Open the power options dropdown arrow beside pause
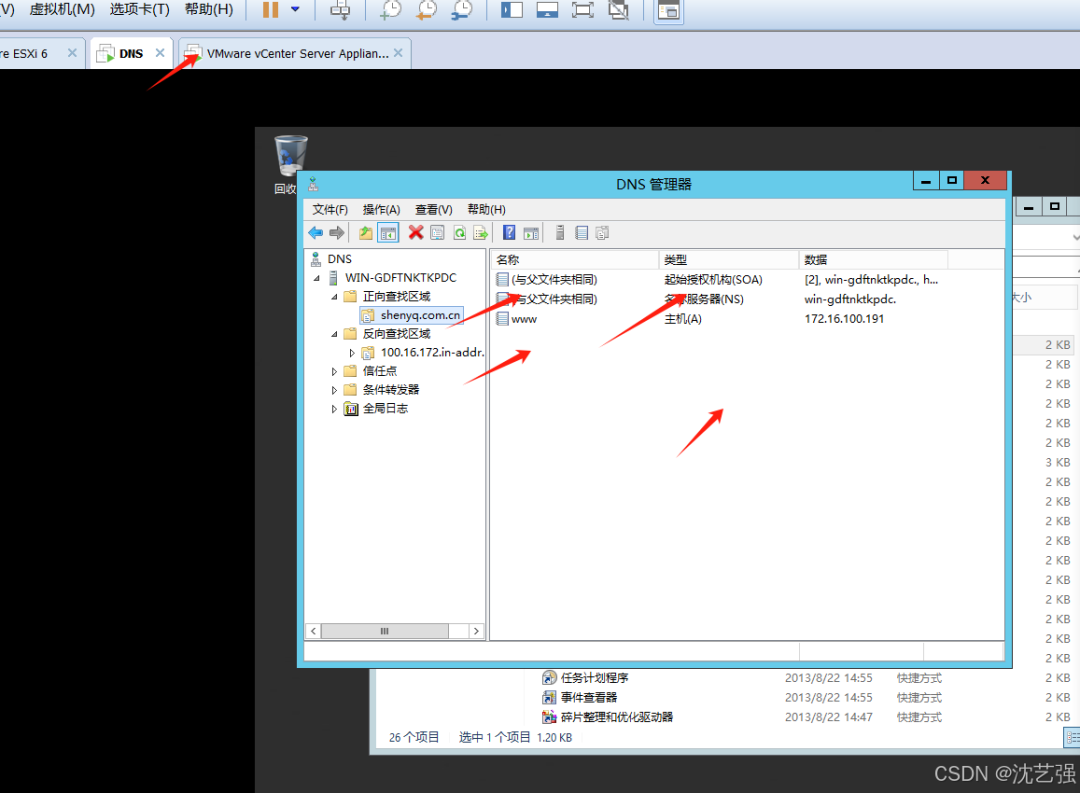 [295, 10]
